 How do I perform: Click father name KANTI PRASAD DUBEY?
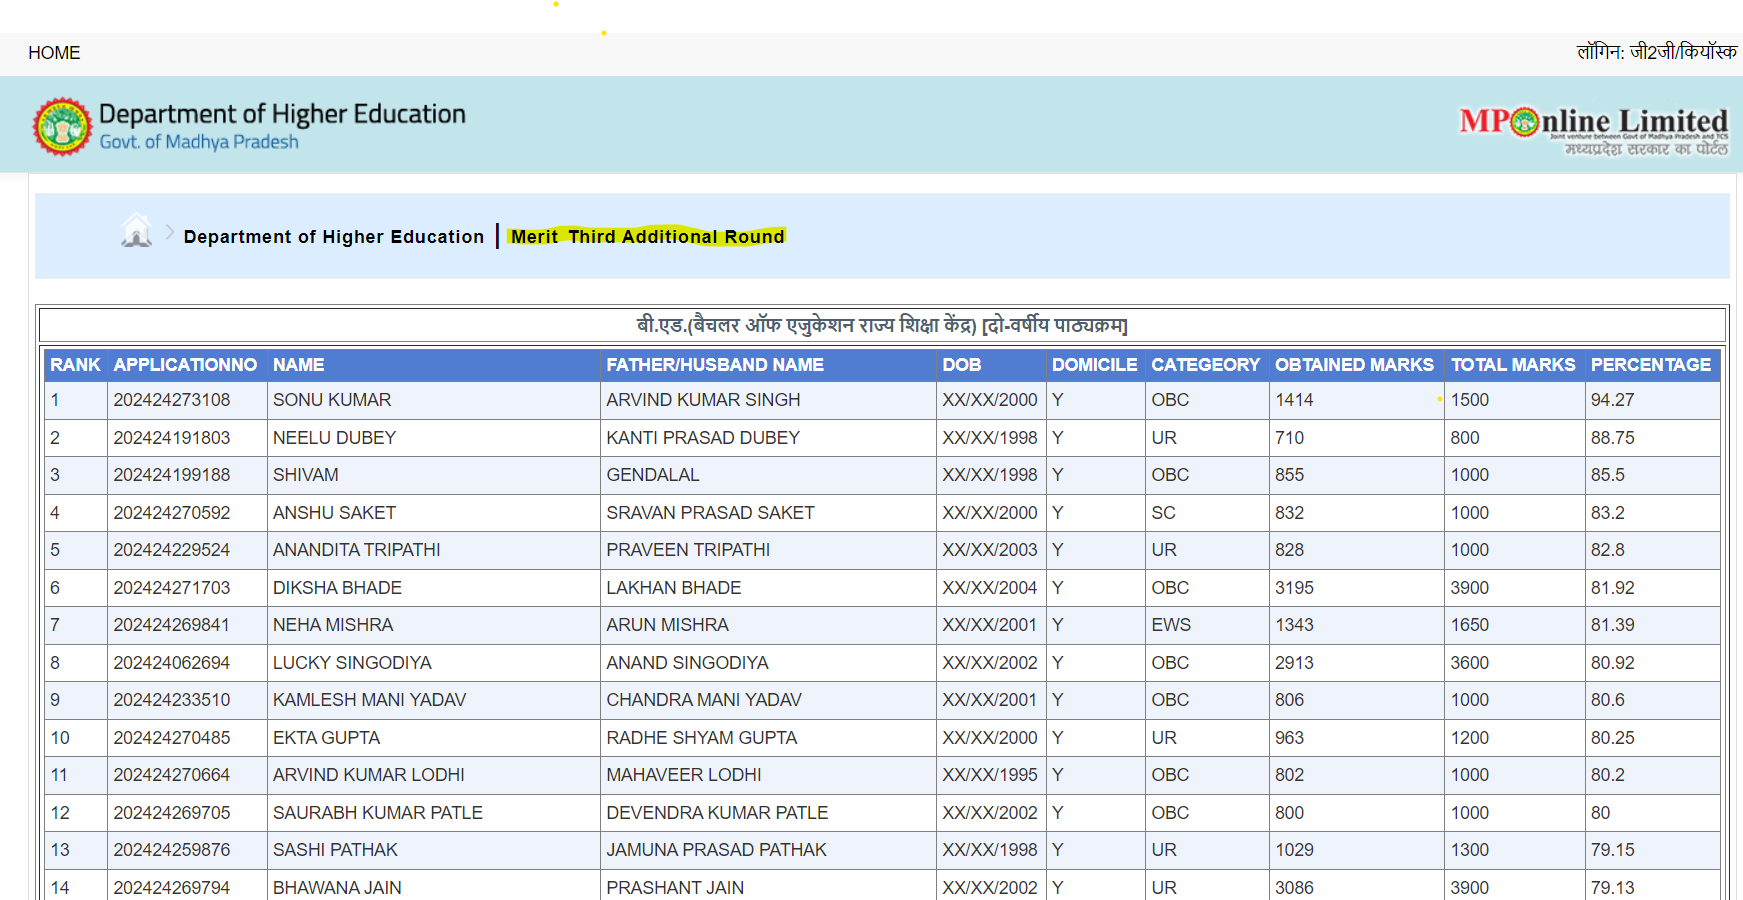click(703, 438)
